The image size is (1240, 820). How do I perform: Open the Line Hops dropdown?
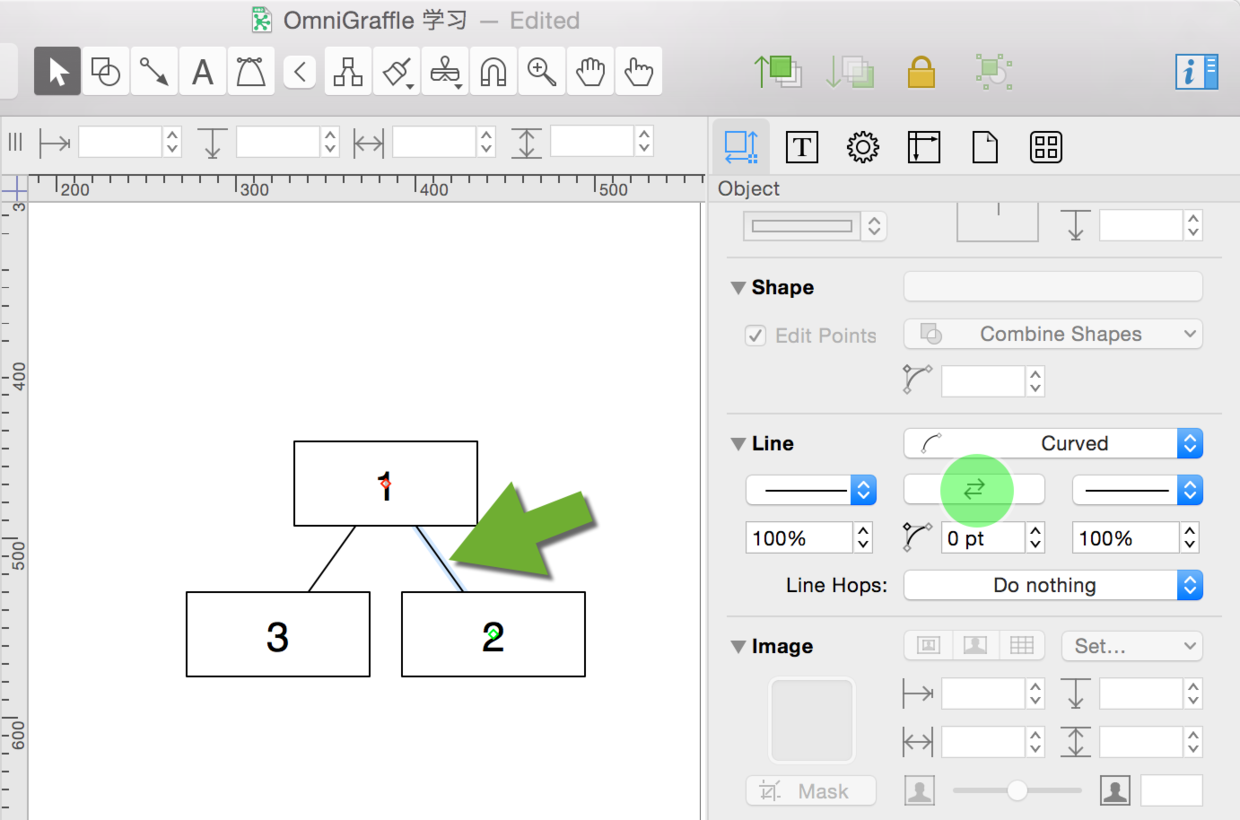click(x=1053, y=585)
